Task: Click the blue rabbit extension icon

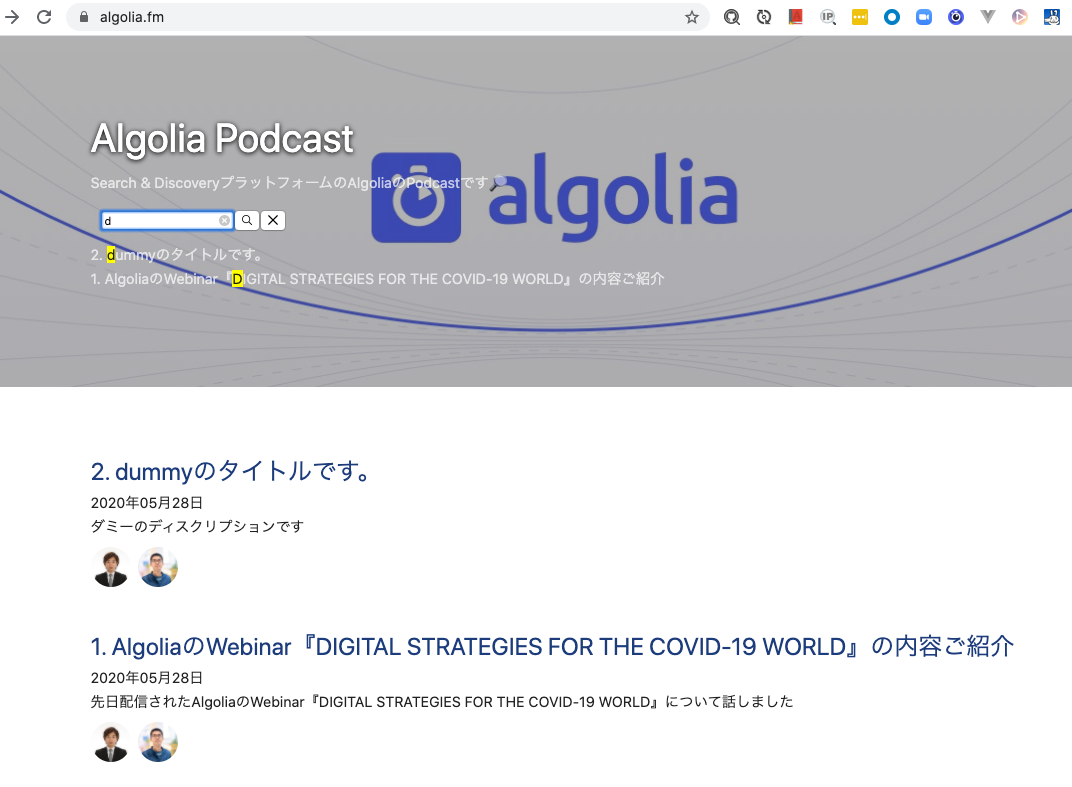Action: pos(1051,17)
